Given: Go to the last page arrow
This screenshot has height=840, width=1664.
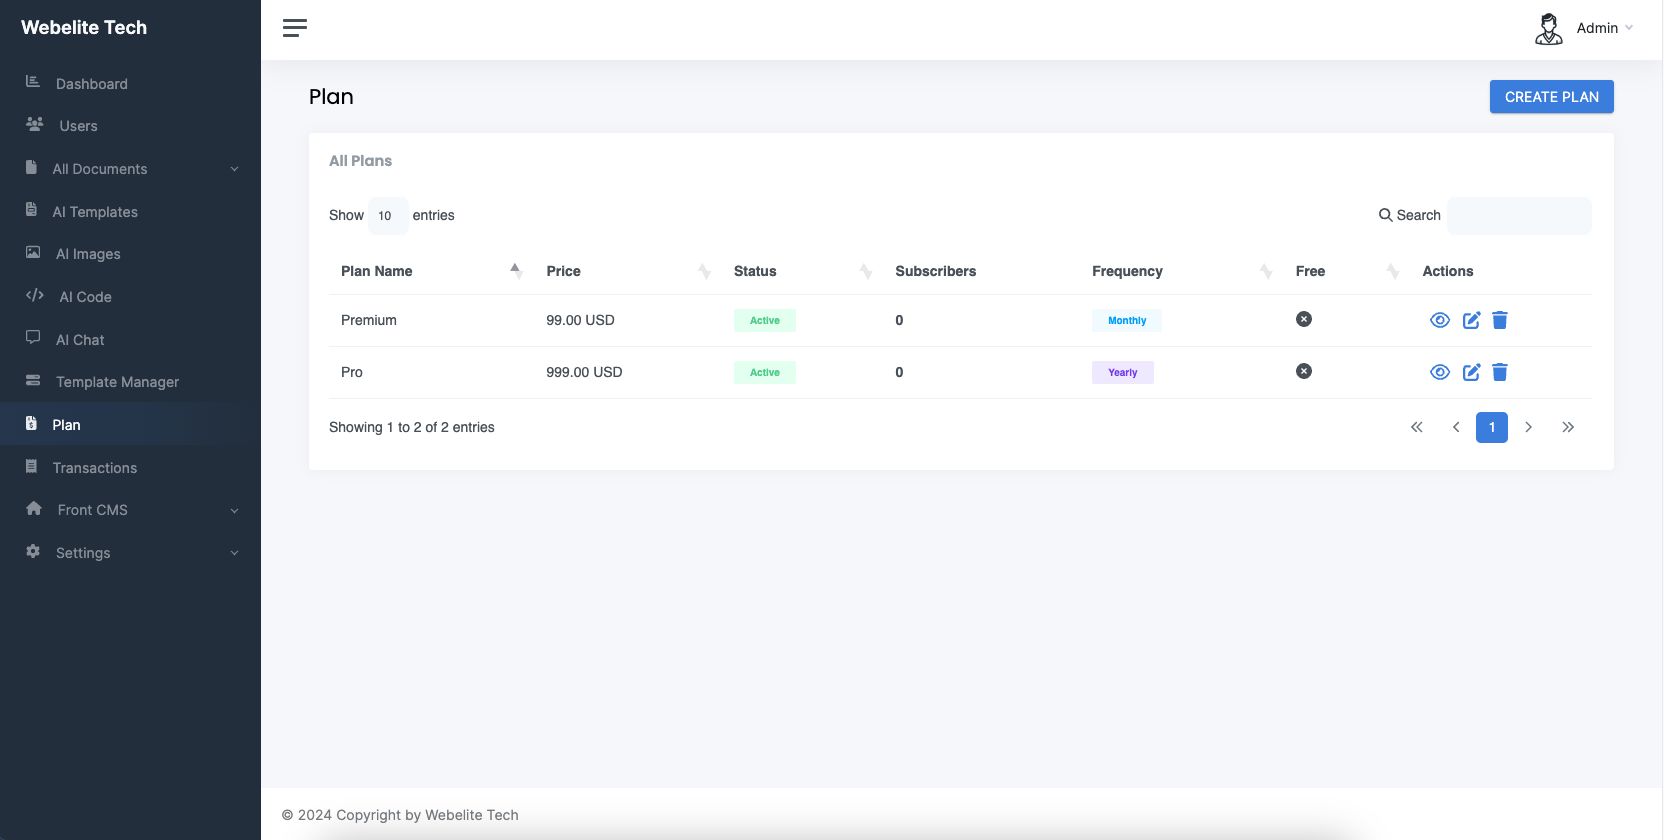Looking at the screenshot, I should pyautogui.click(x=1568, y=427).
